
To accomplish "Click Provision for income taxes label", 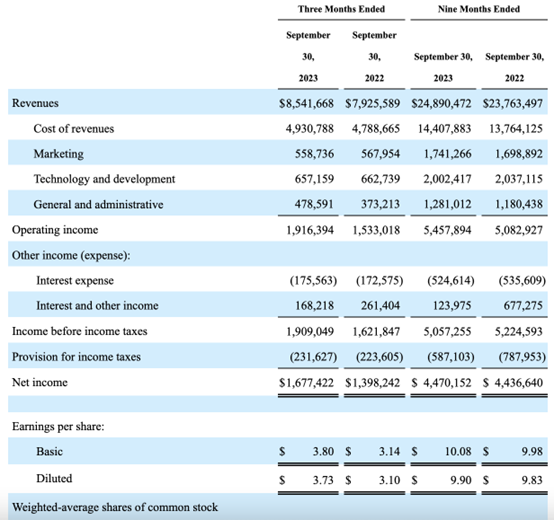I will click(x=76, y=357).
